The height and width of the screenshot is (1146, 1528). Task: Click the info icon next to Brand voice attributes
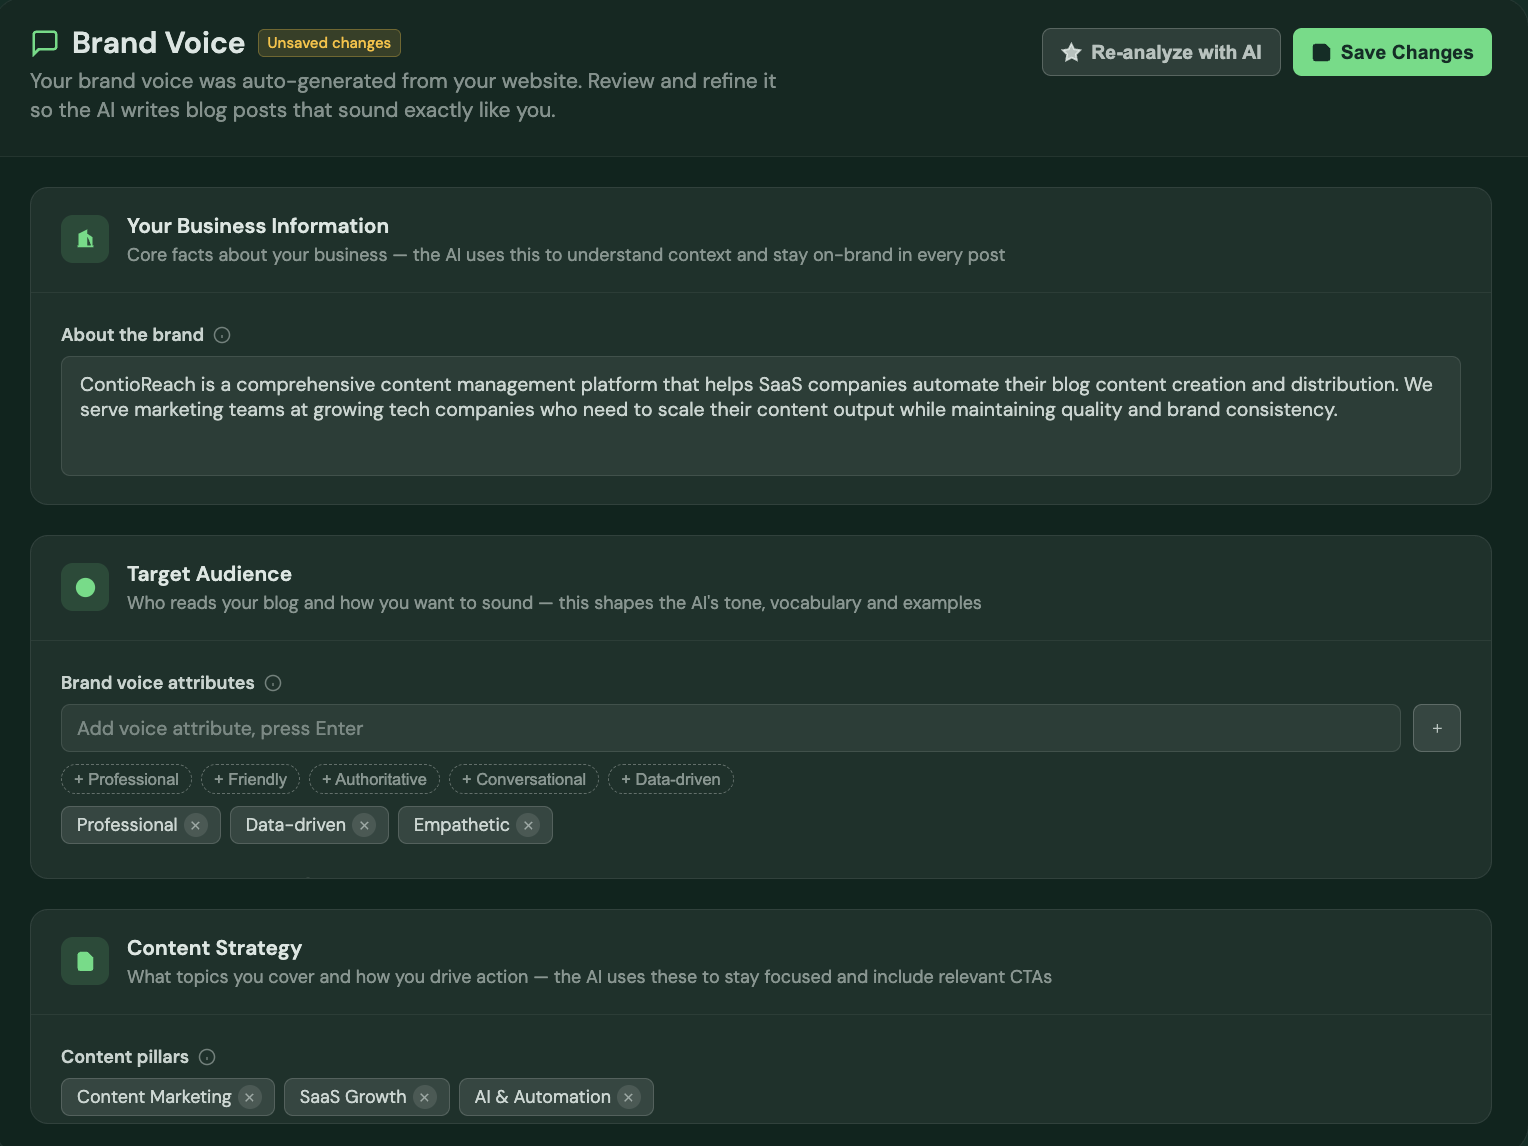click(273, 683)
